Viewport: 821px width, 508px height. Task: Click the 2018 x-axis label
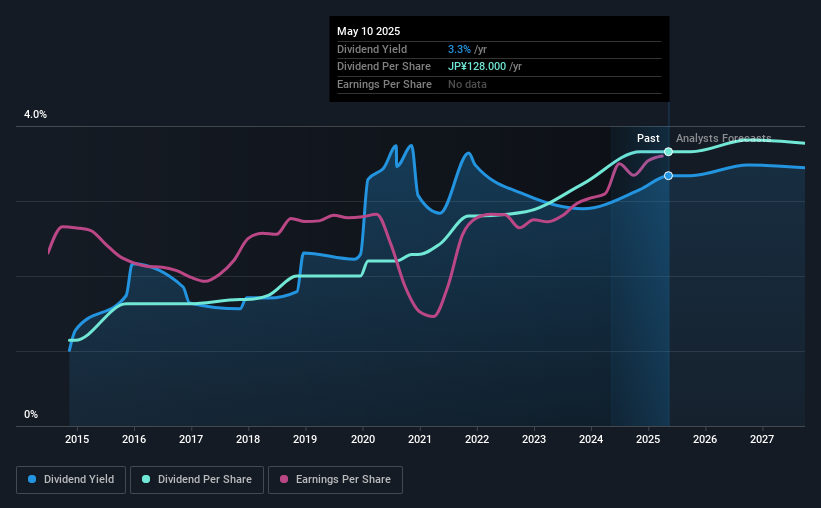[248, 439]
